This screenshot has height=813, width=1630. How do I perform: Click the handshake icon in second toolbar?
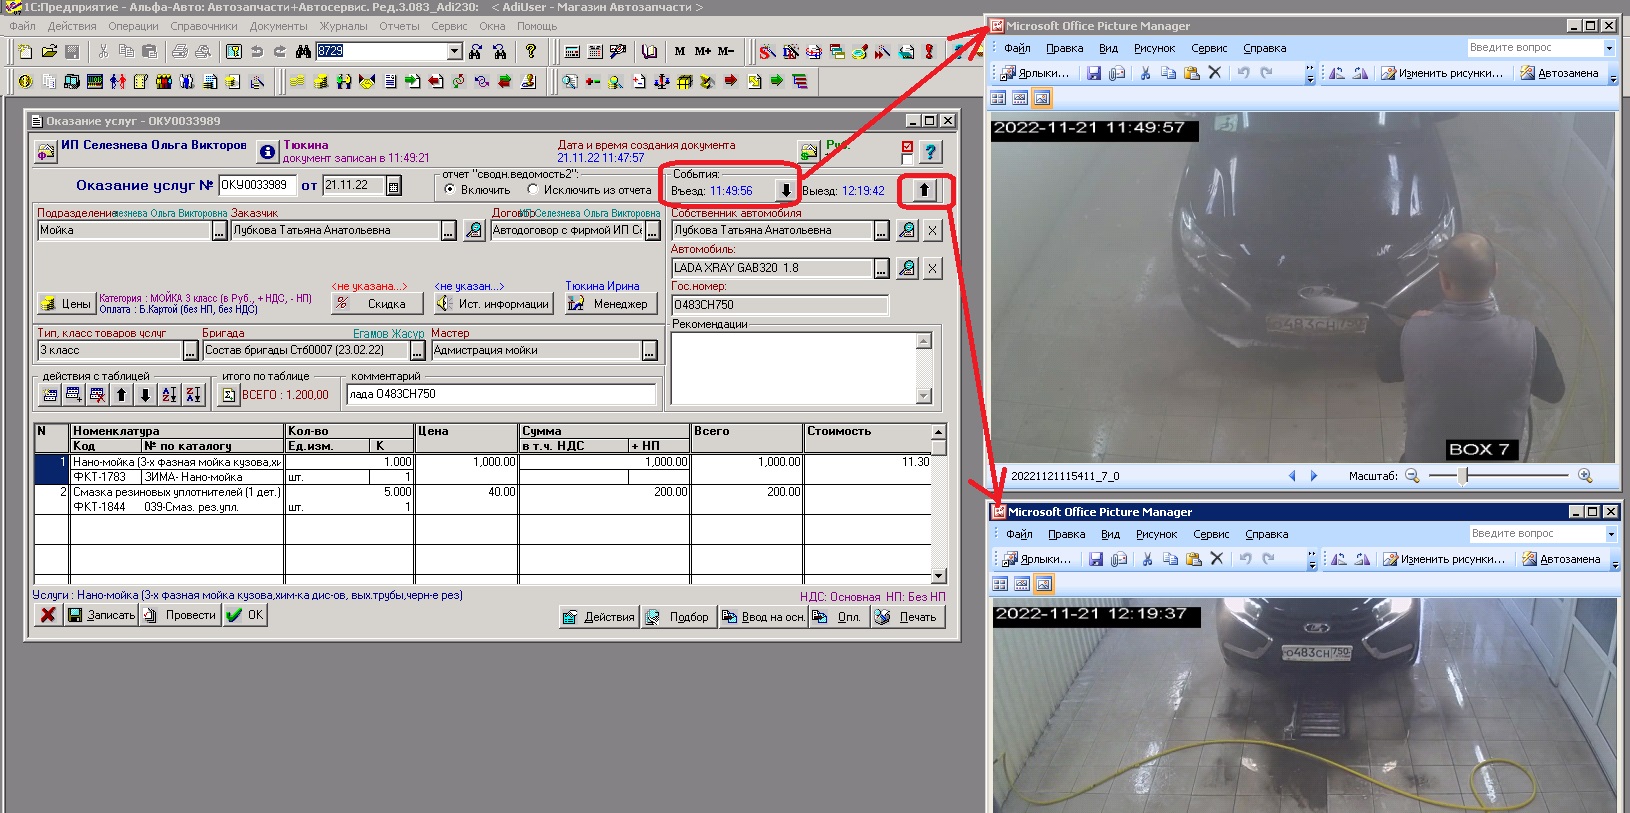(367, 82)
